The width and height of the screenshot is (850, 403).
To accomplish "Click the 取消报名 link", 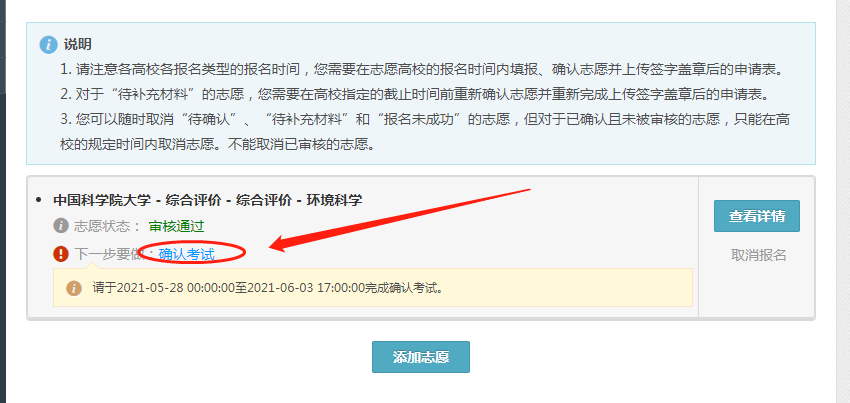I will pyautogui.click(x=758, y=255).
